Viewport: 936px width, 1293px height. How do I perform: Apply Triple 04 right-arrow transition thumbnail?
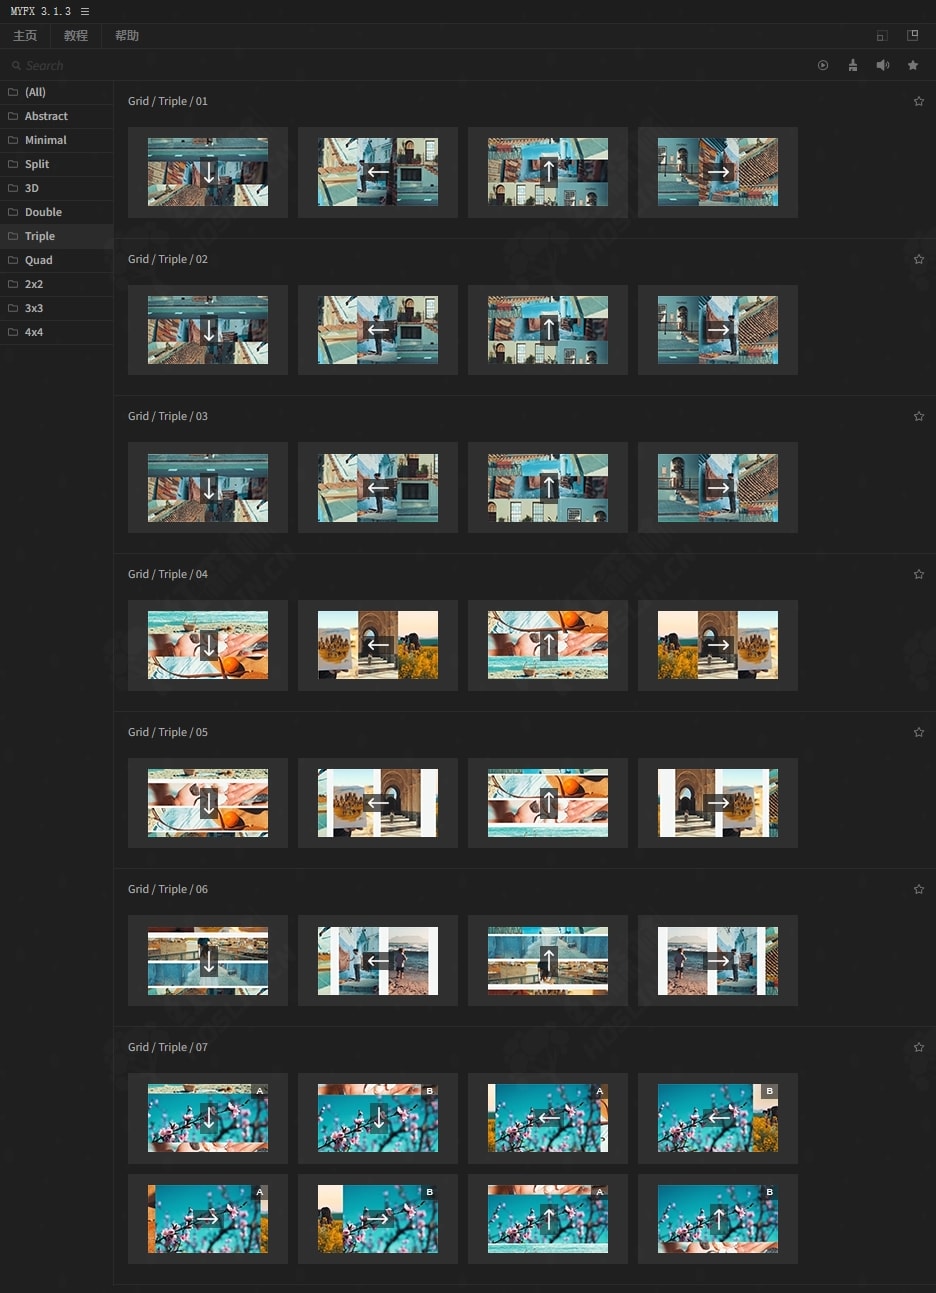tap(718, 645)
